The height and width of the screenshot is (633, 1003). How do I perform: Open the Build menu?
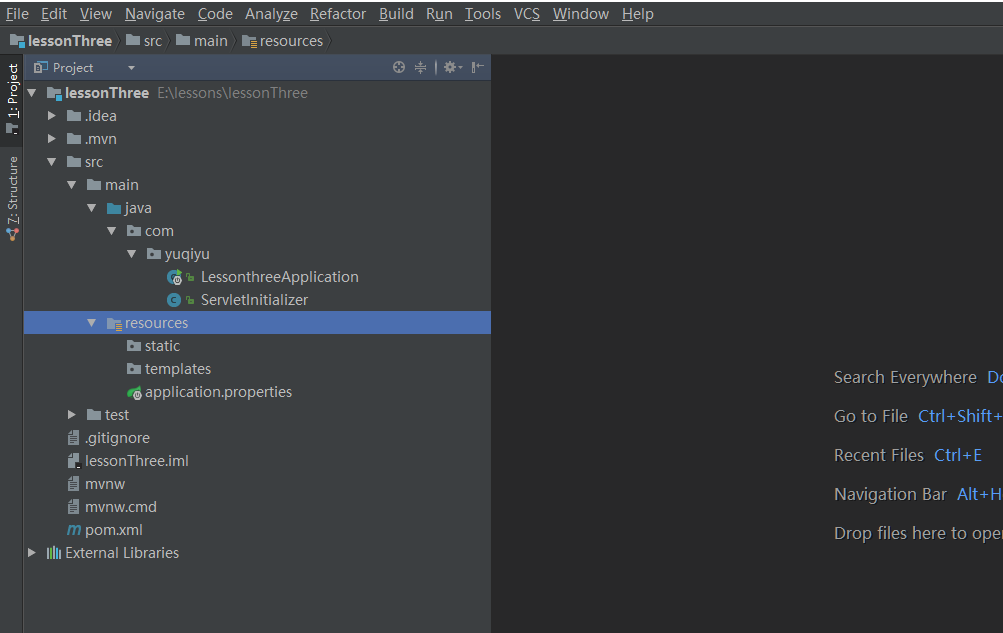coord(396,13)
